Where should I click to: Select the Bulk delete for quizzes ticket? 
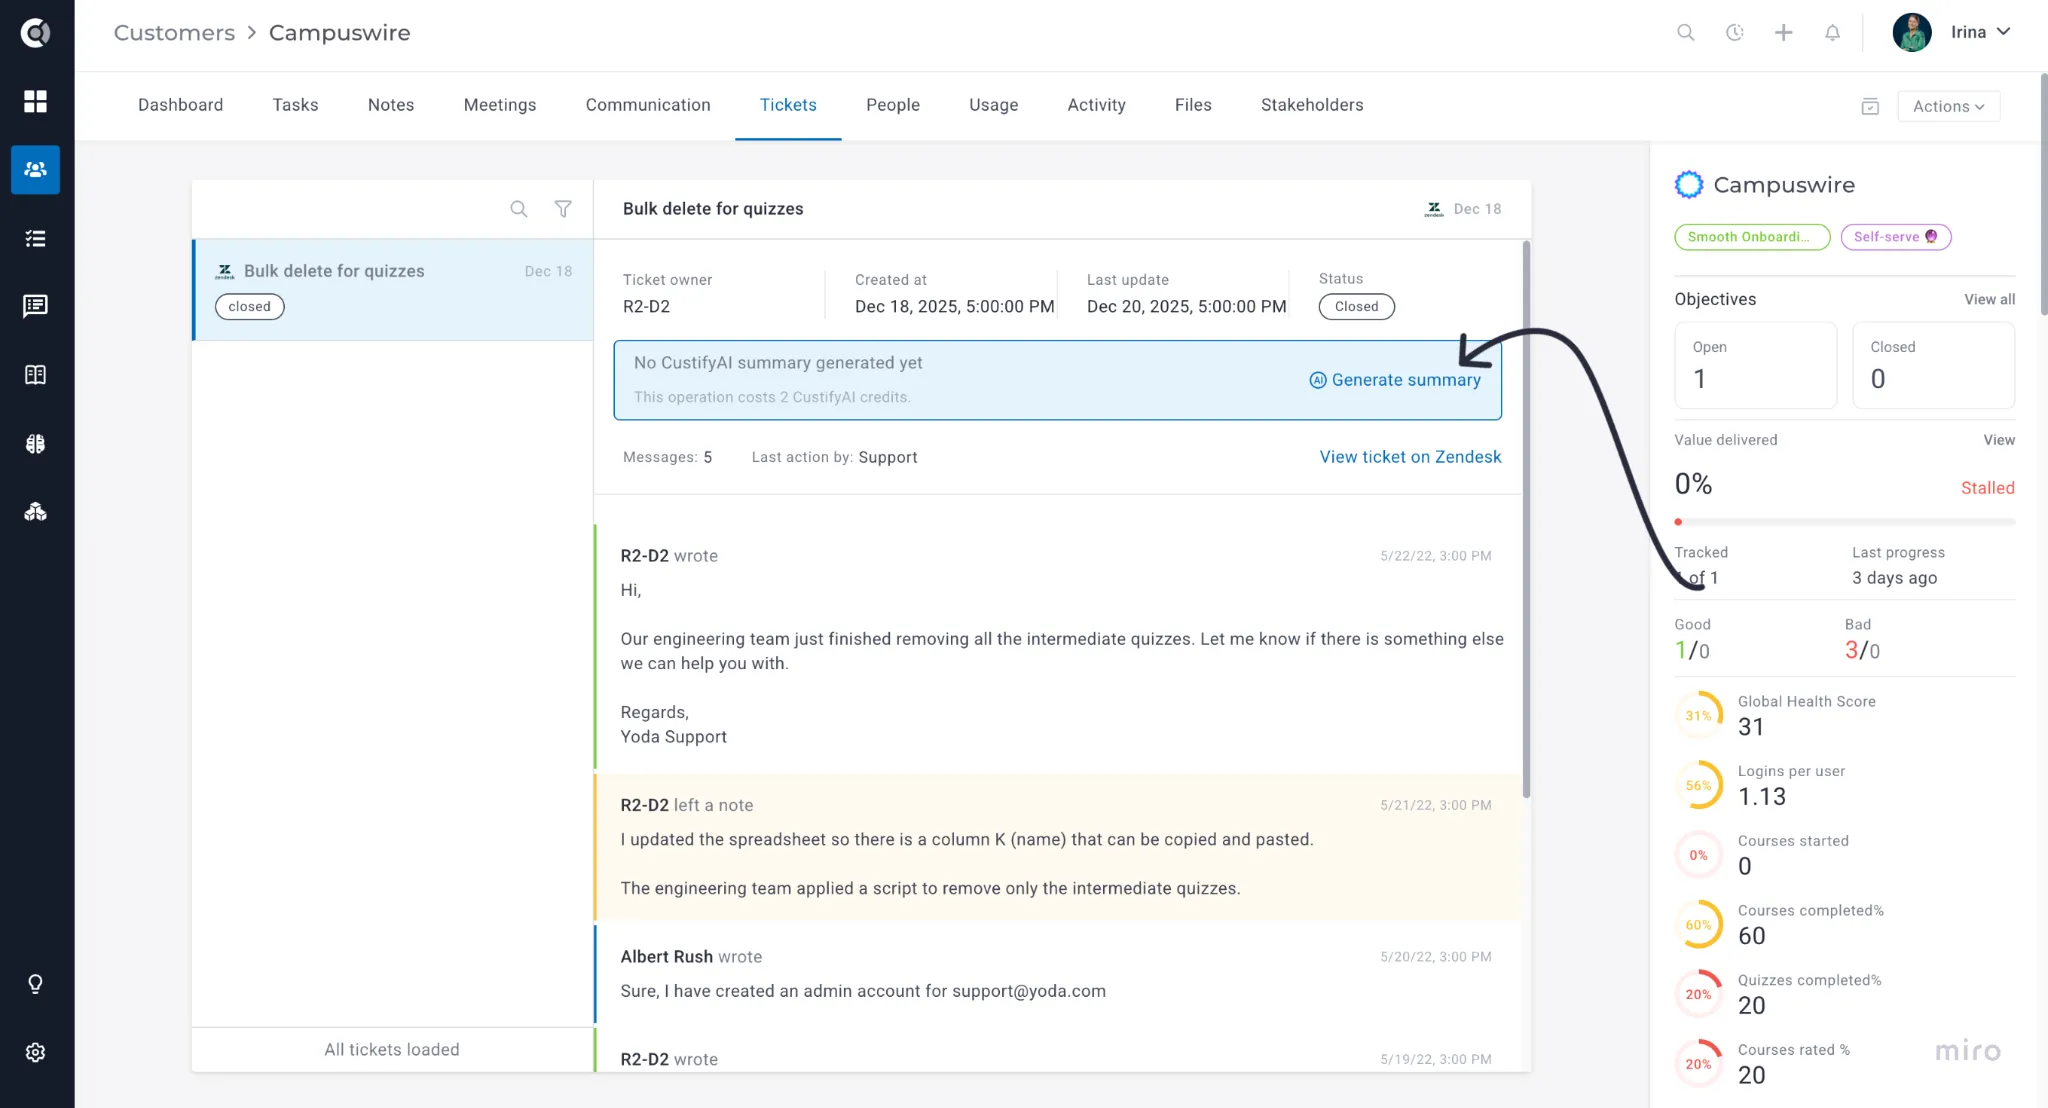393,289
